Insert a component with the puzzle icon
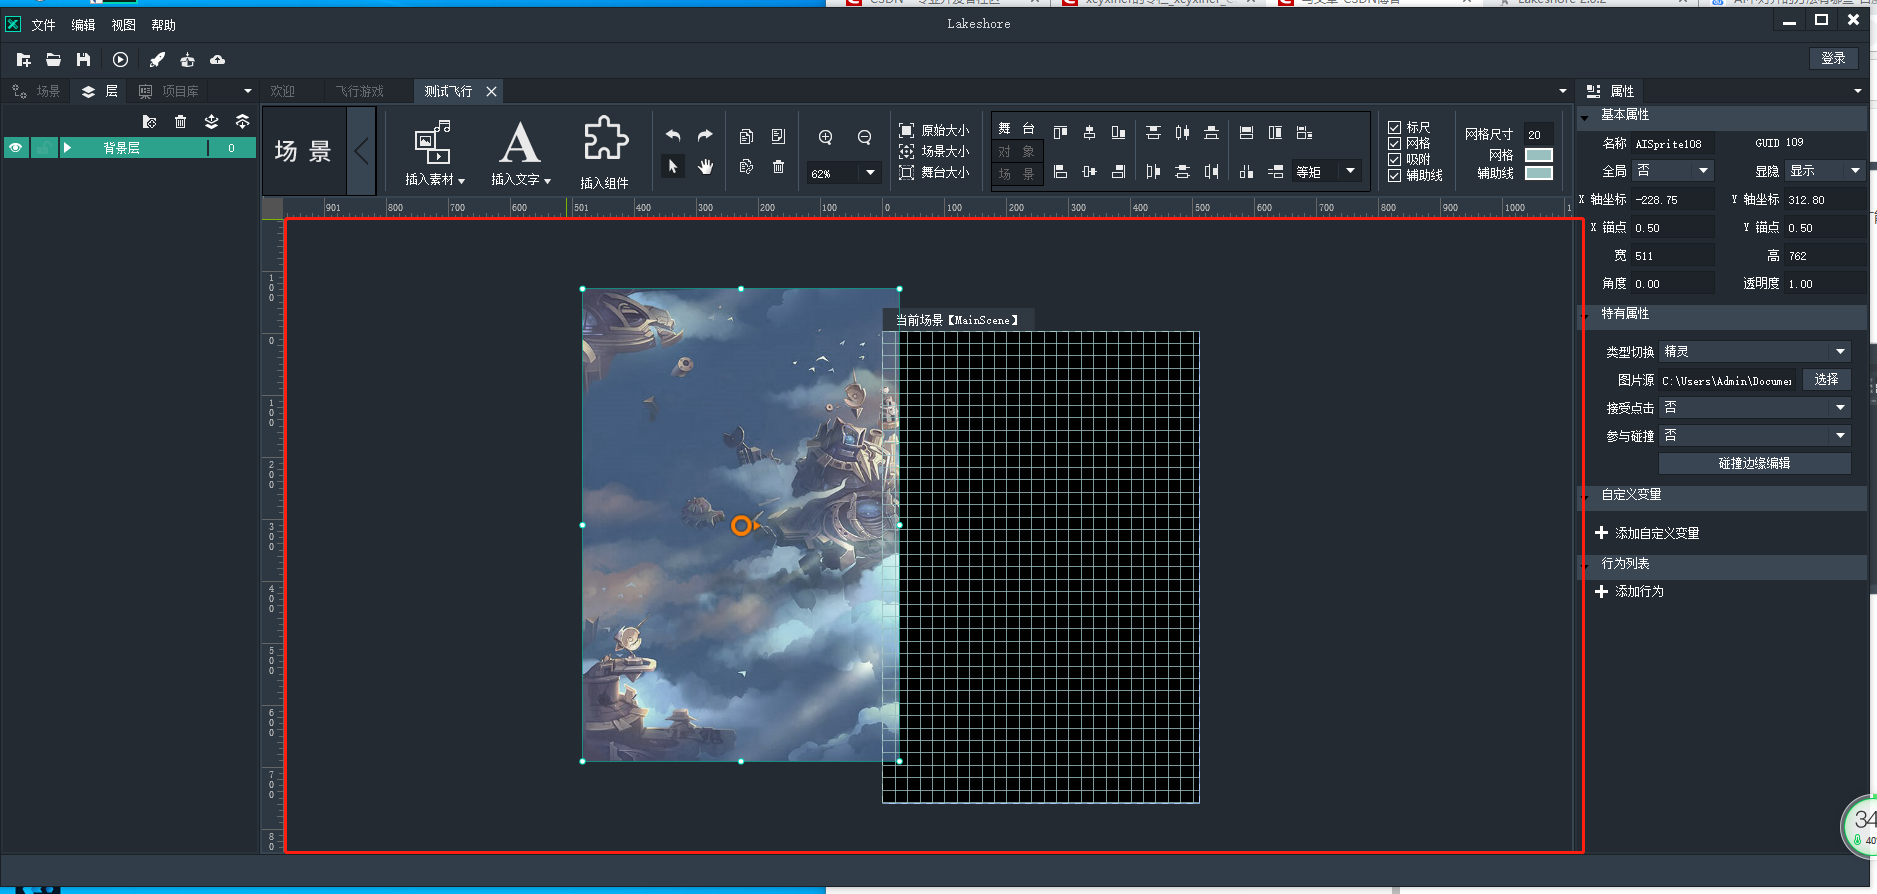The height and width of the screenshot is (894, 1877). [x=604, y=152]
